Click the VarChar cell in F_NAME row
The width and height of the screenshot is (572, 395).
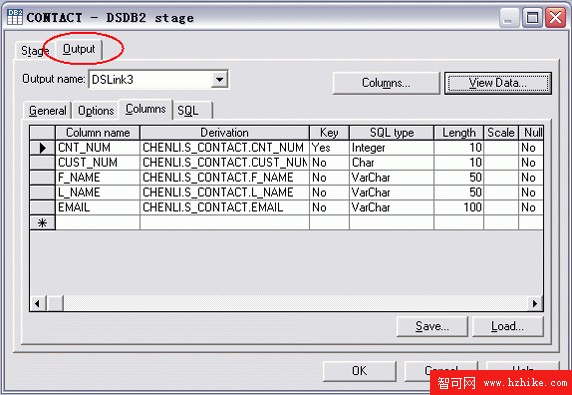[x=391, y=178]
